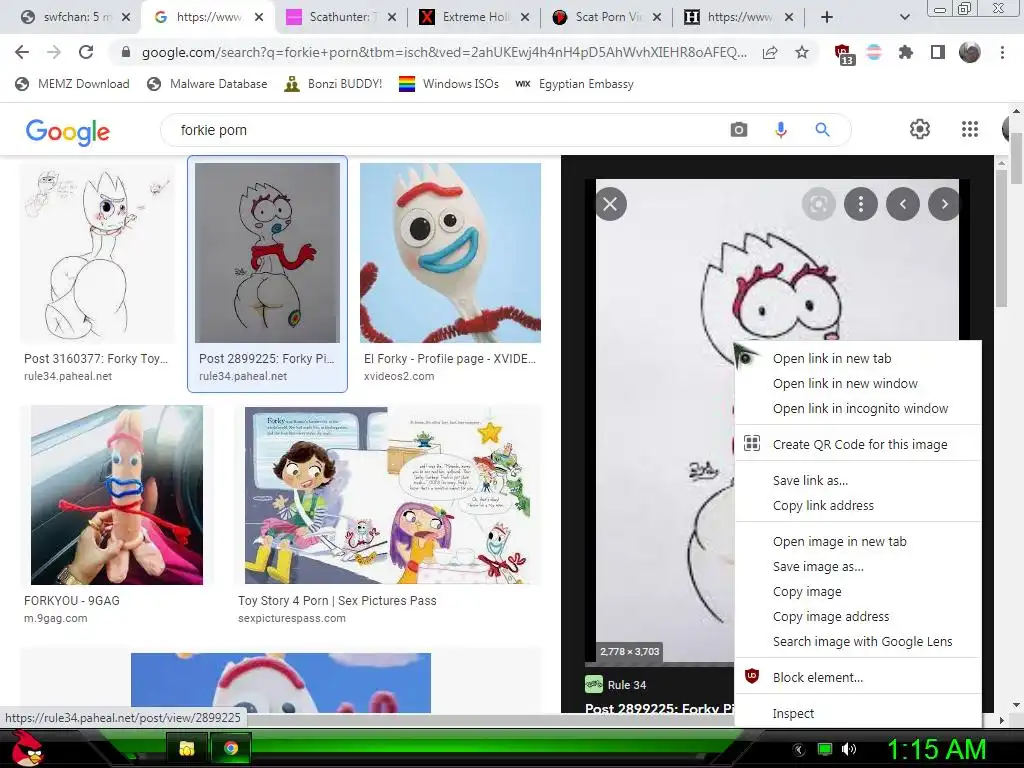
Task: Close the active Google tab
Action: tap(259, 17)
